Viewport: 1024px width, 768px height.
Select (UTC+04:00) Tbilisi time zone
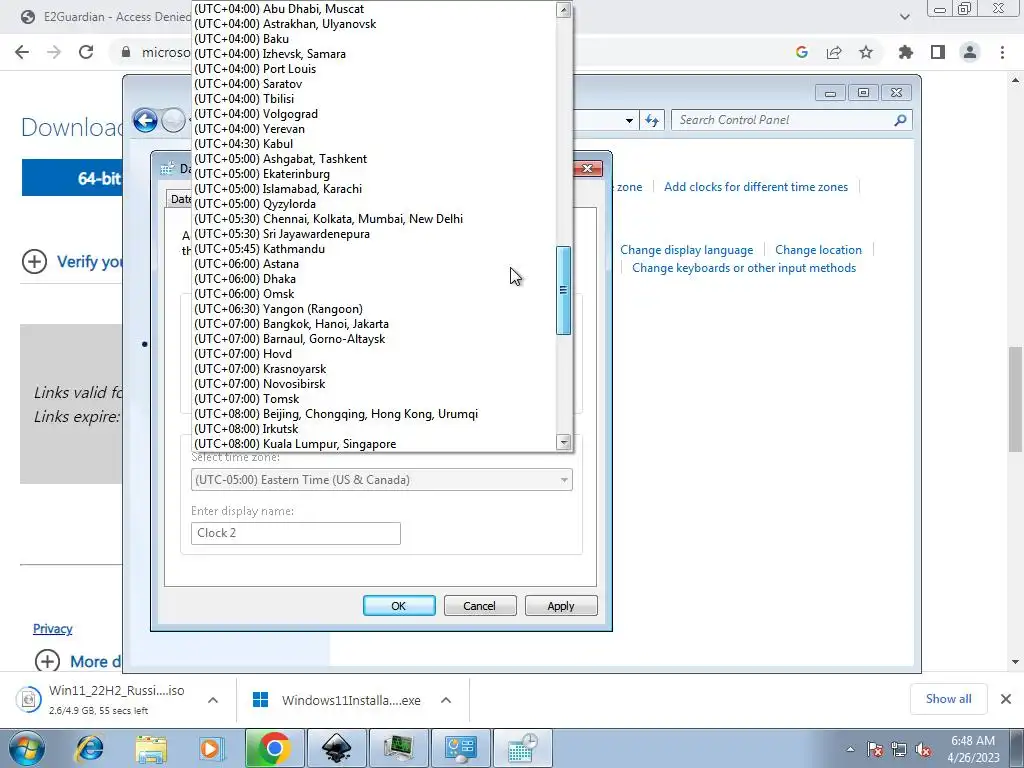pyautogui.click(x=374, y=99)
